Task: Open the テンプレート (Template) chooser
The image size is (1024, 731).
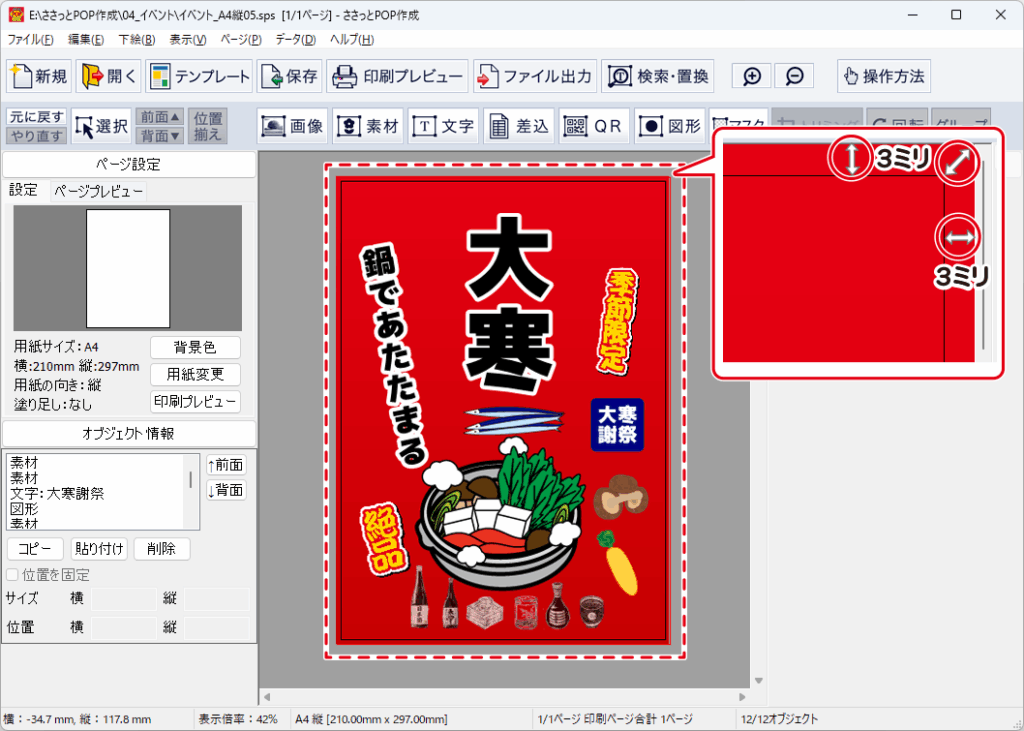Action: pyautogui.click(x=200, y=76)
